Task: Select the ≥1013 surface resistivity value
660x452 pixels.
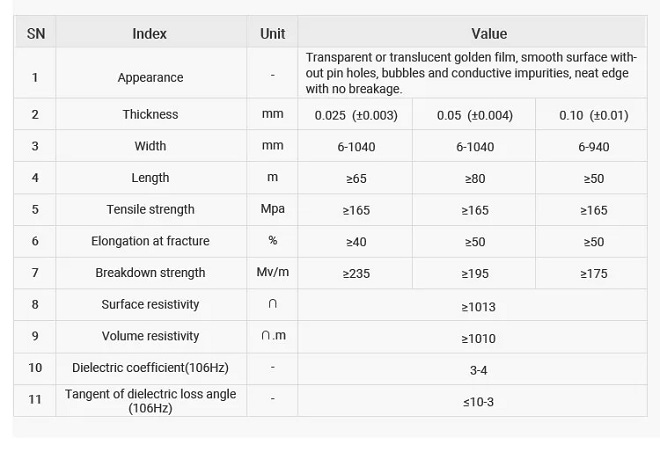Action: pos(479,307)
